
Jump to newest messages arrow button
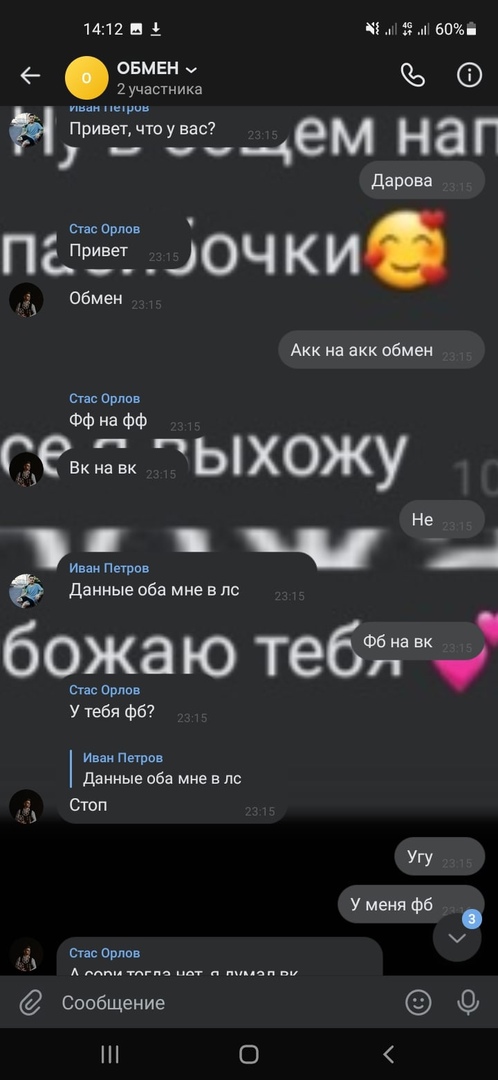pyautogui.click(x=457, y=937)
